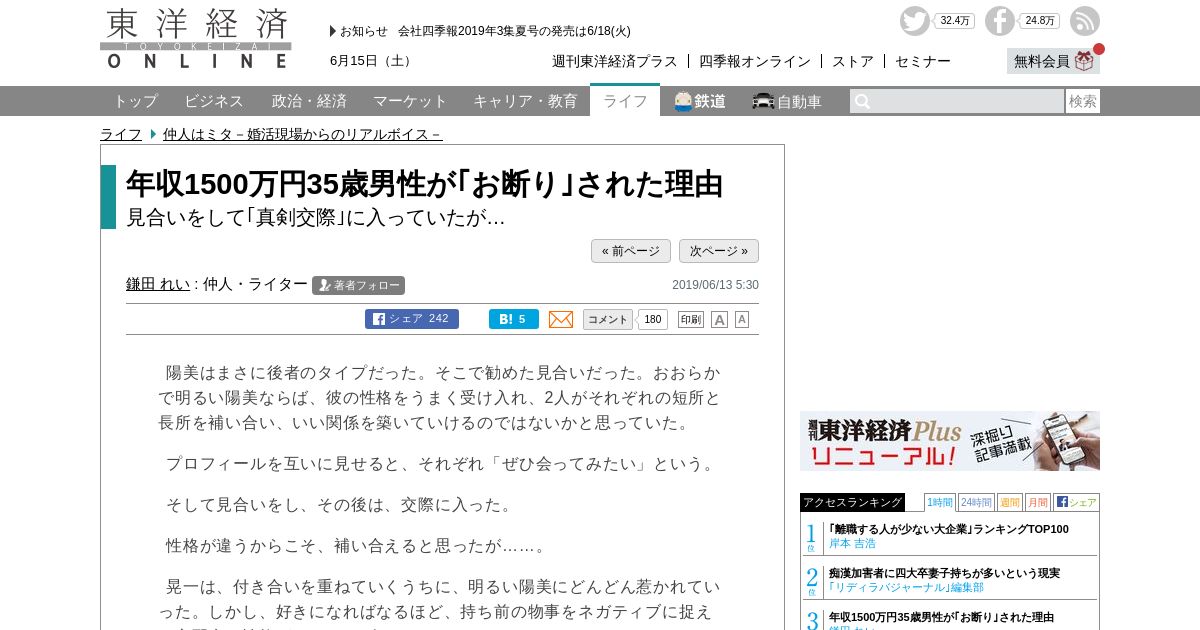Open the ストア link
Screen dimensions: 1200x630
pos(853,61)
